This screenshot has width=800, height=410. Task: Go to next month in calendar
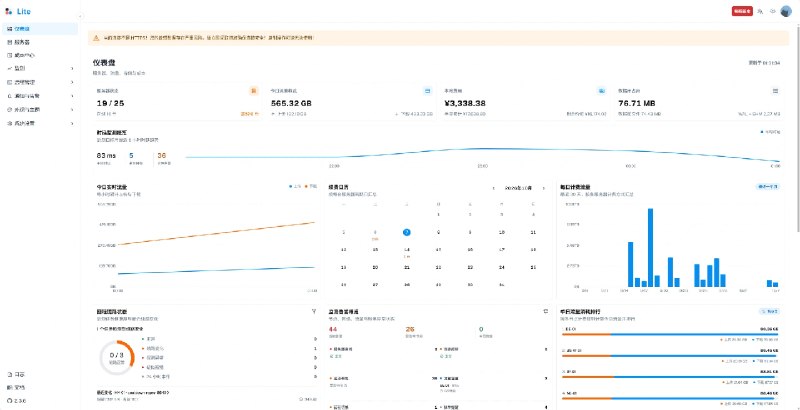[x=543, y=188]
